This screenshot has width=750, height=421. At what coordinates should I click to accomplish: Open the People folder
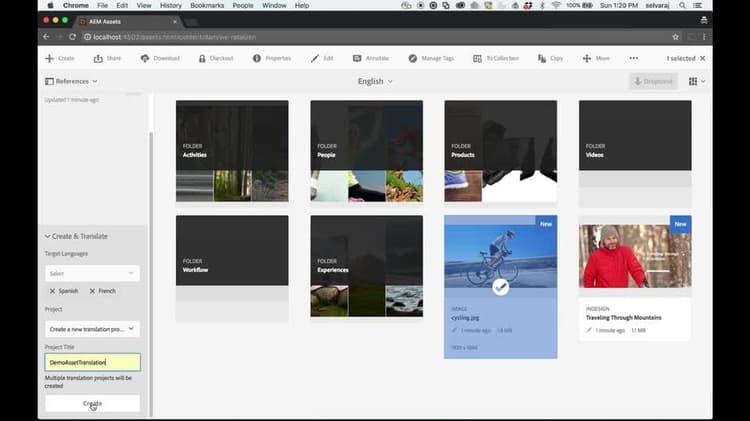point(366,151)
